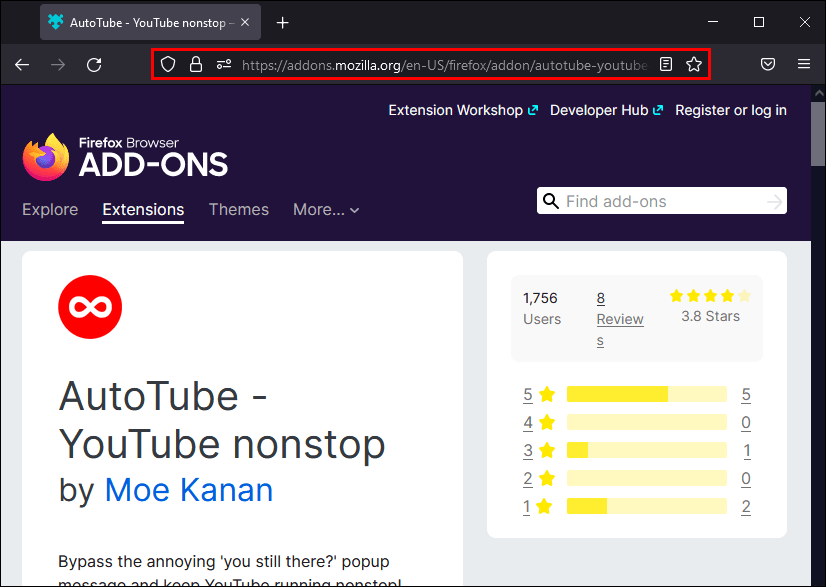
Task: Click inside the Find add-ons search field
Action: (660, 201)
